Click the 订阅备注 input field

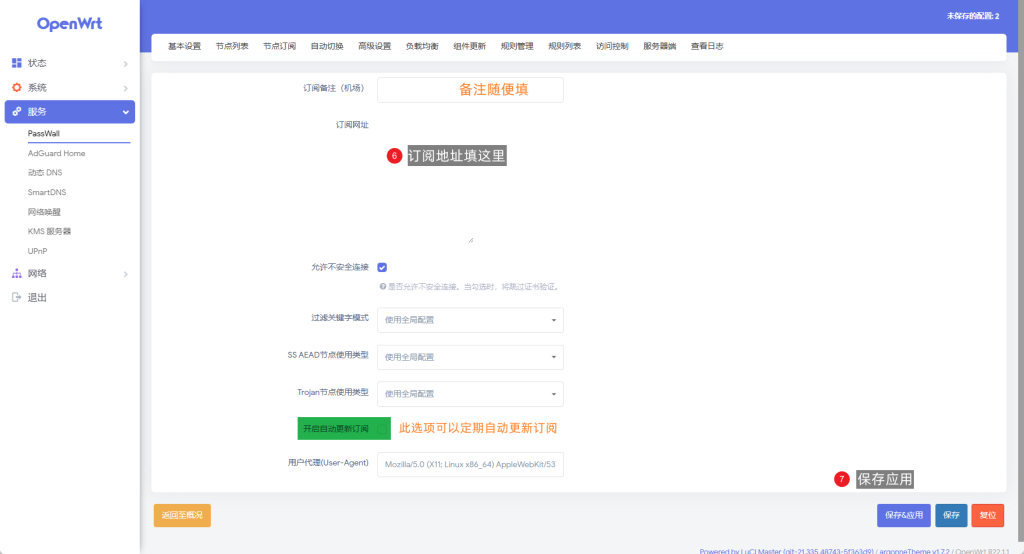pyautogui.click(x=470, y=90)
